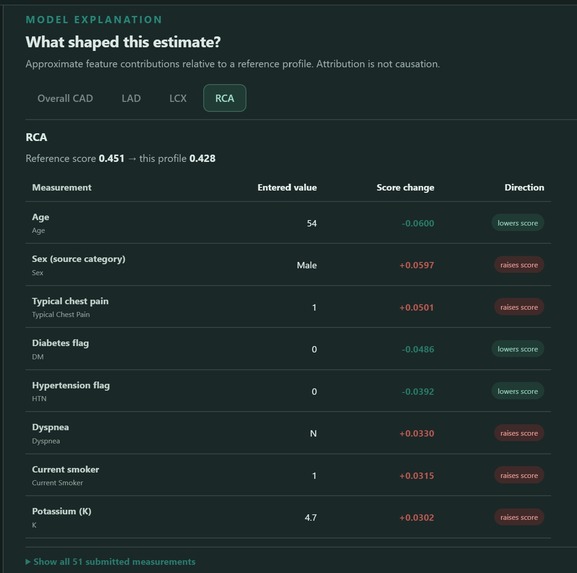Click the +0.0315 score change
This screenshot has height=573, width=577.
[417, 476]
